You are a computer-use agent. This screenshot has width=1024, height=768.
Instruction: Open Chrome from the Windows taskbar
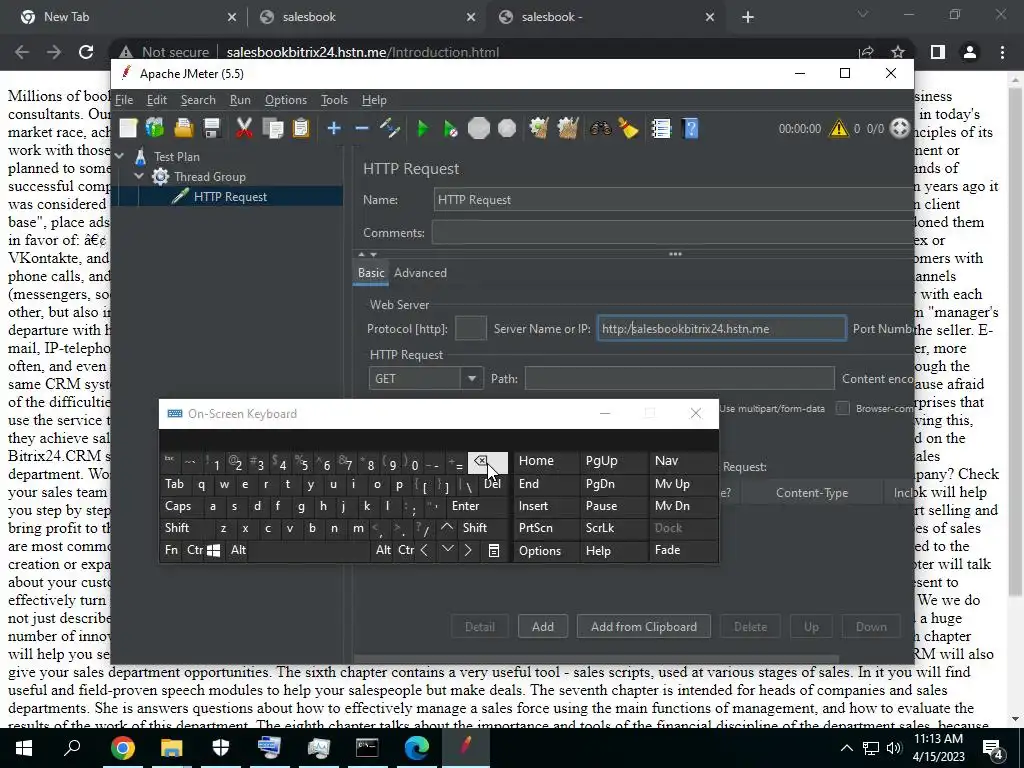pyautogui.click(x=123, y=748)
